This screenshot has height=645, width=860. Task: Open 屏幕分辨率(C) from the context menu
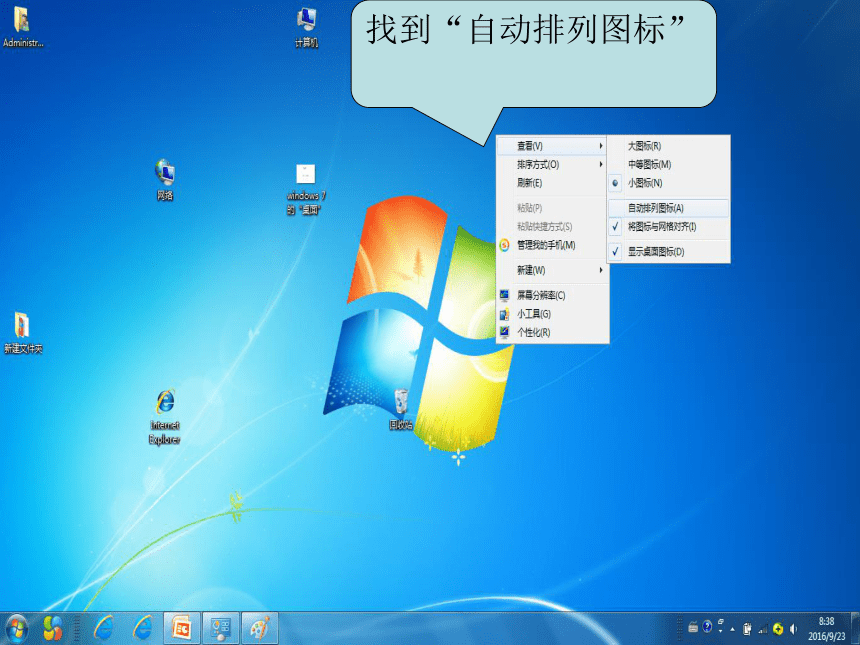[552, 296]
